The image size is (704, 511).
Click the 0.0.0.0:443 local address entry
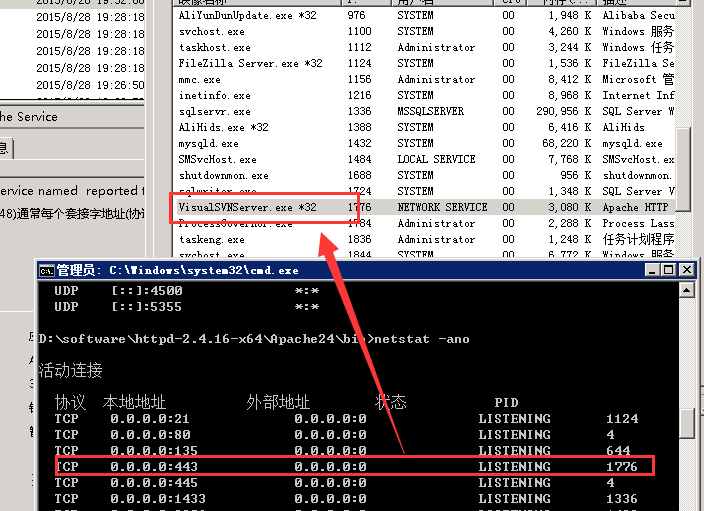tap(154, 467)
